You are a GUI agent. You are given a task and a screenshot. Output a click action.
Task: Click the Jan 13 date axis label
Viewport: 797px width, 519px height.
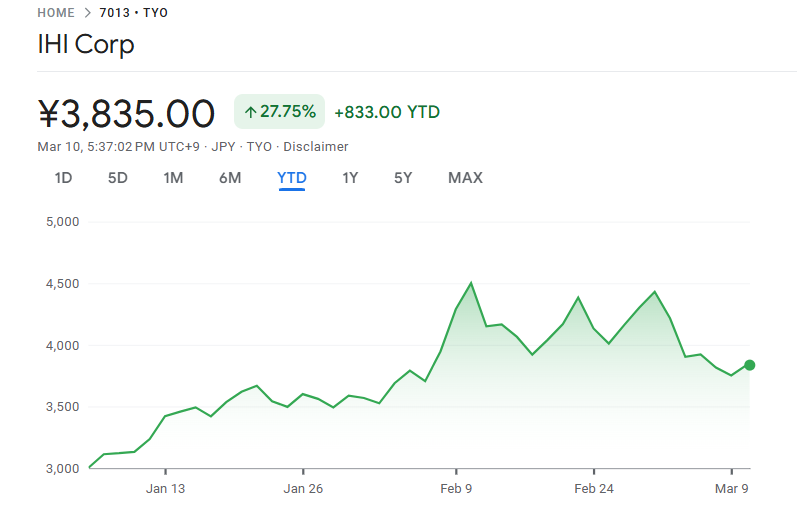[166, 489]
